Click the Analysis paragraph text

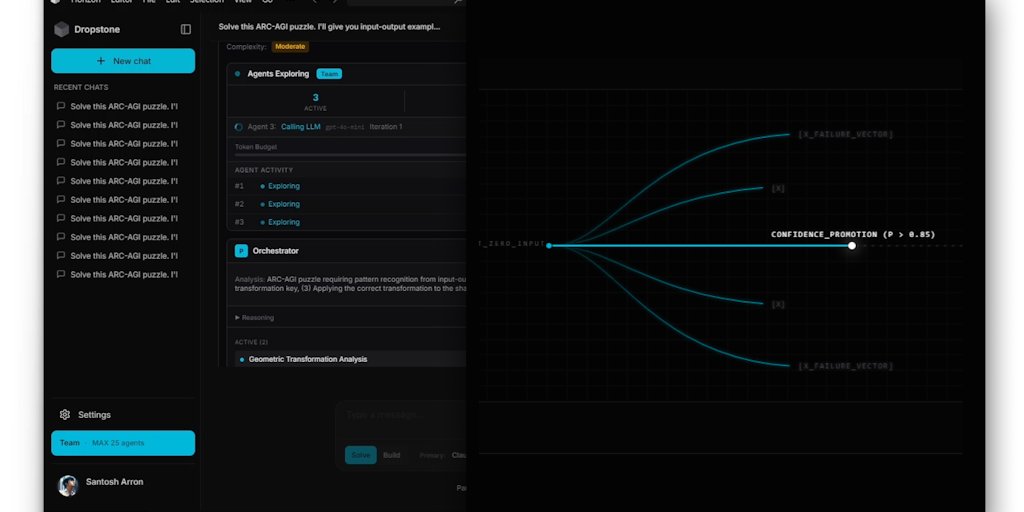pyautogui.click(x=349, y=283)
